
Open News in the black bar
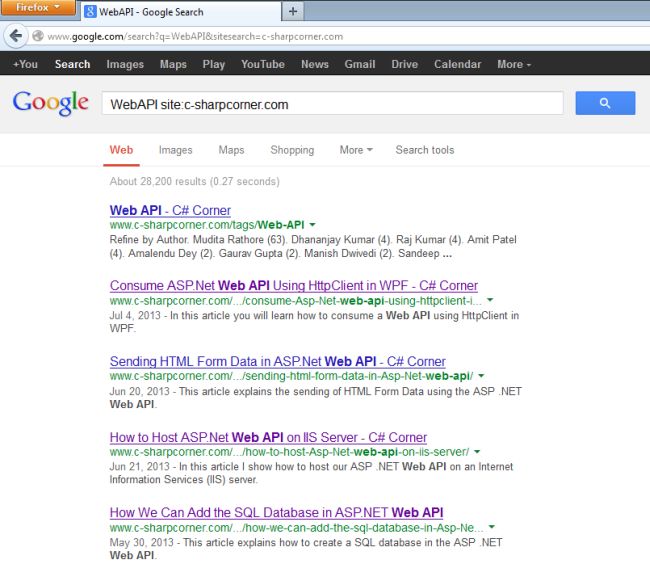pyautogui.click(x=315, y=64)
